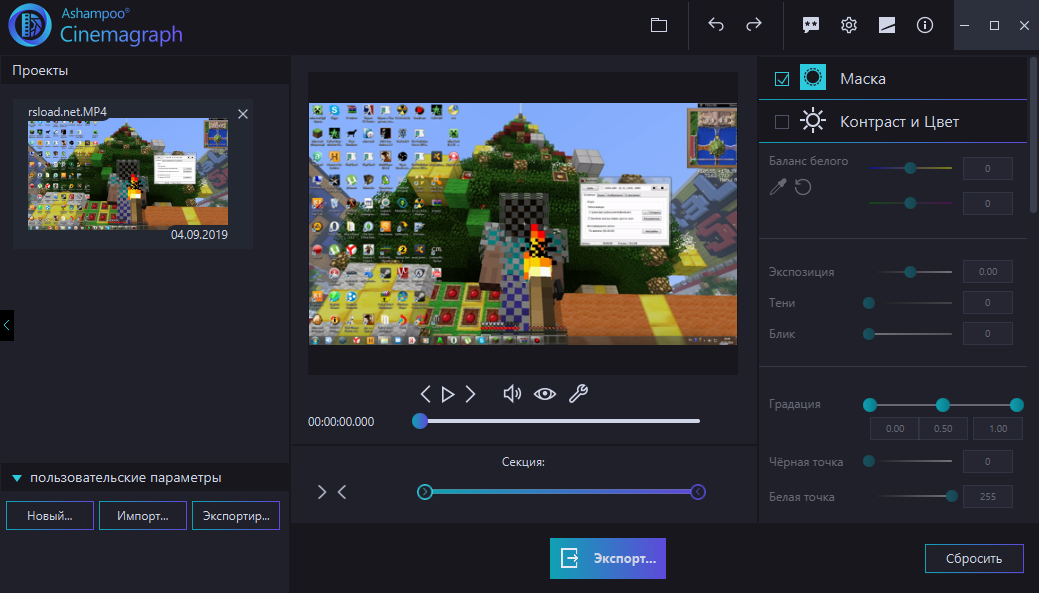Click the lower Баланс белого tint slider handle

pyautogui.click(x=910, y=203)
